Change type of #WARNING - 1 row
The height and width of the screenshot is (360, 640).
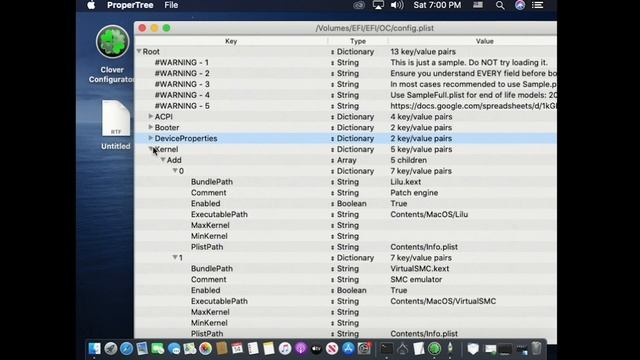tap(332, 63)
